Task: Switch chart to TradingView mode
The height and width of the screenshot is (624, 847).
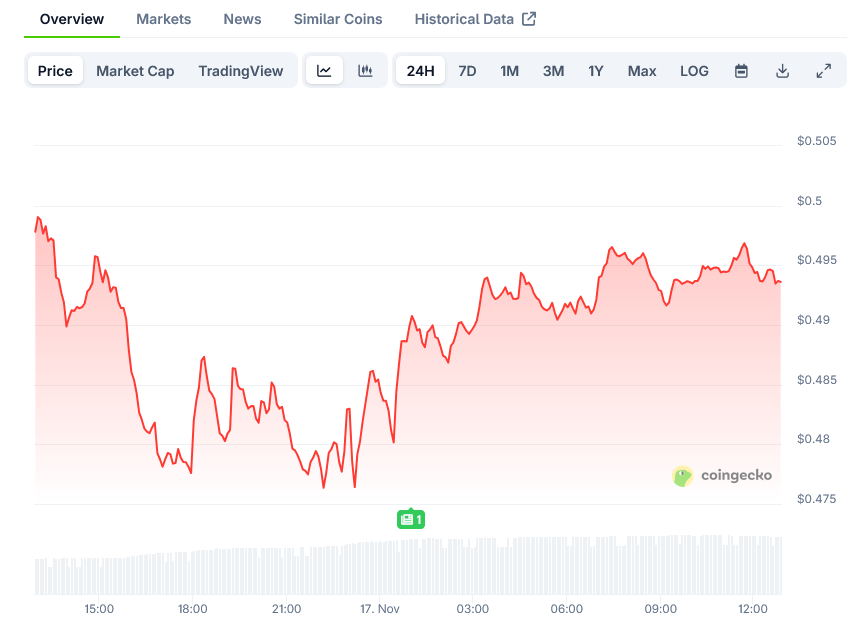Action: coord(240,71)
